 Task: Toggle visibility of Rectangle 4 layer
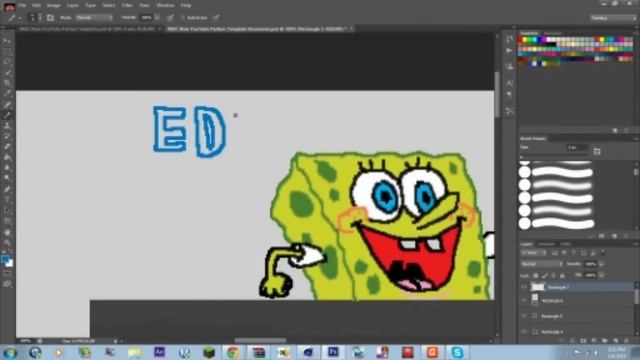524,331
